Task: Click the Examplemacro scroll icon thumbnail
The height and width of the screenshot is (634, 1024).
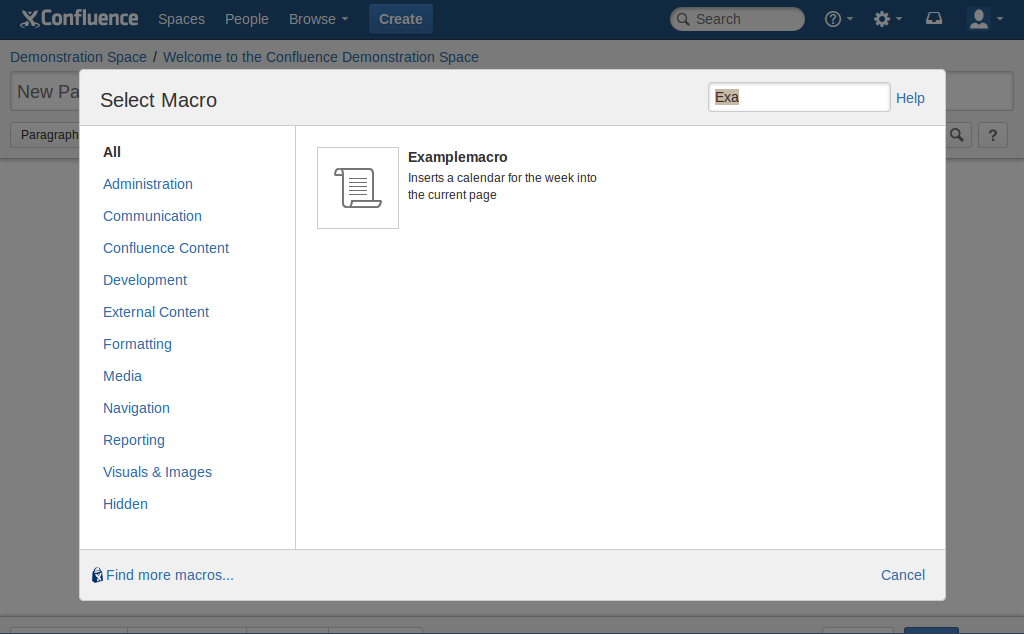Action: pos(358,188)
